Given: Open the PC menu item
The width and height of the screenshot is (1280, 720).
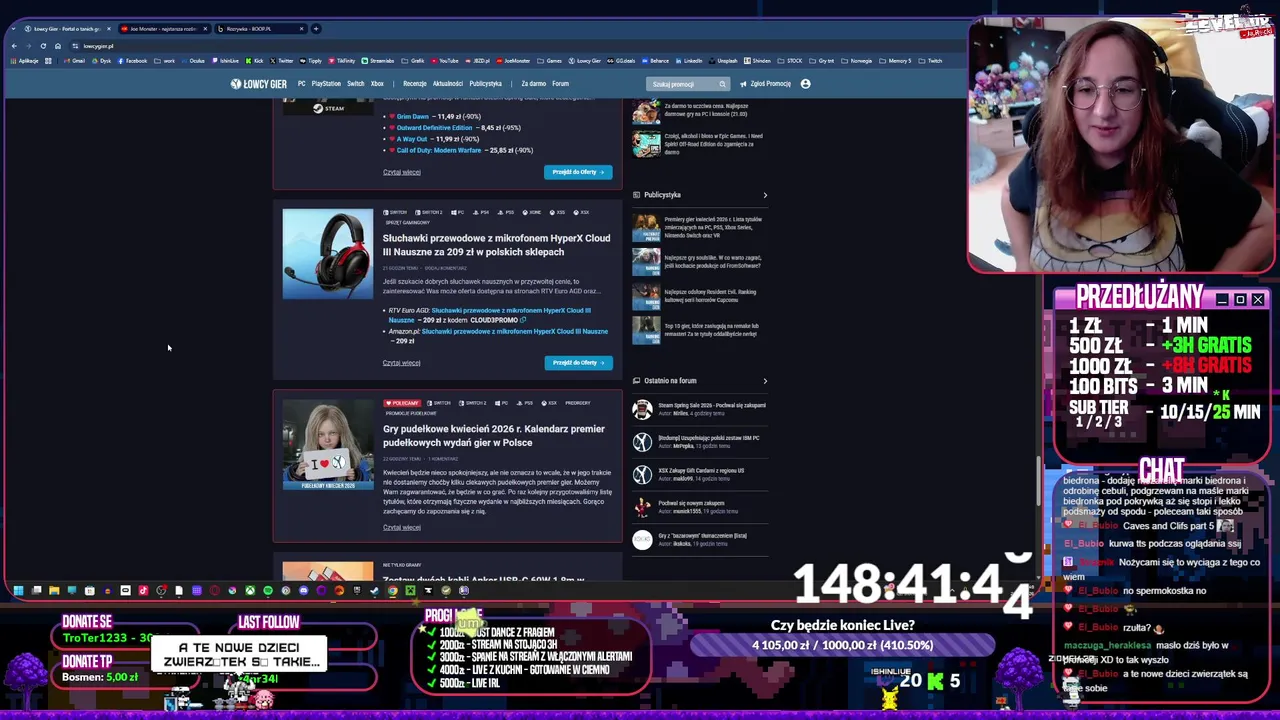Looking at the screenshot, I should 301,84.
